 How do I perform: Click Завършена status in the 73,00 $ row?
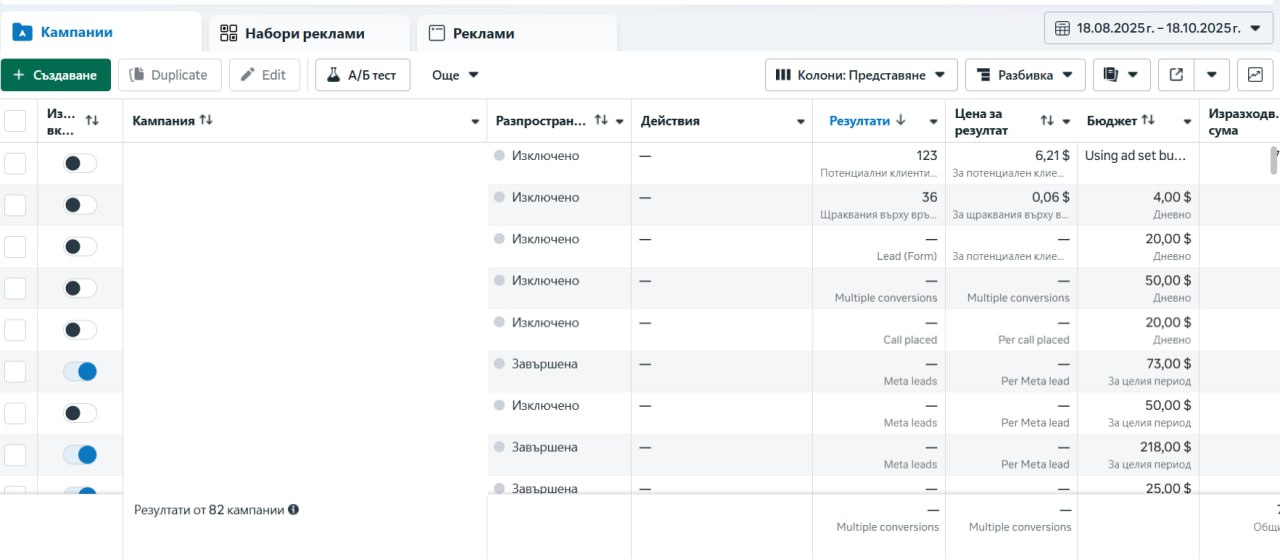pos(544,364)
